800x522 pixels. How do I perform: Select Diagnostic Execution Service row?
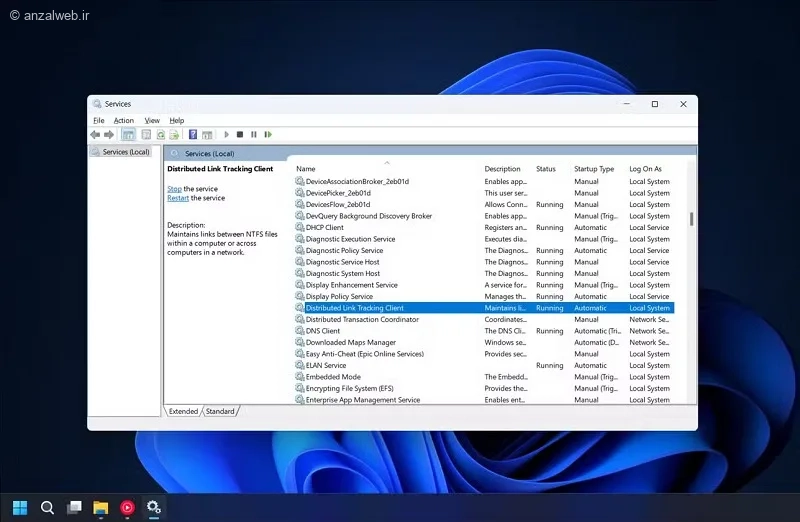click(x=484, y=239)
